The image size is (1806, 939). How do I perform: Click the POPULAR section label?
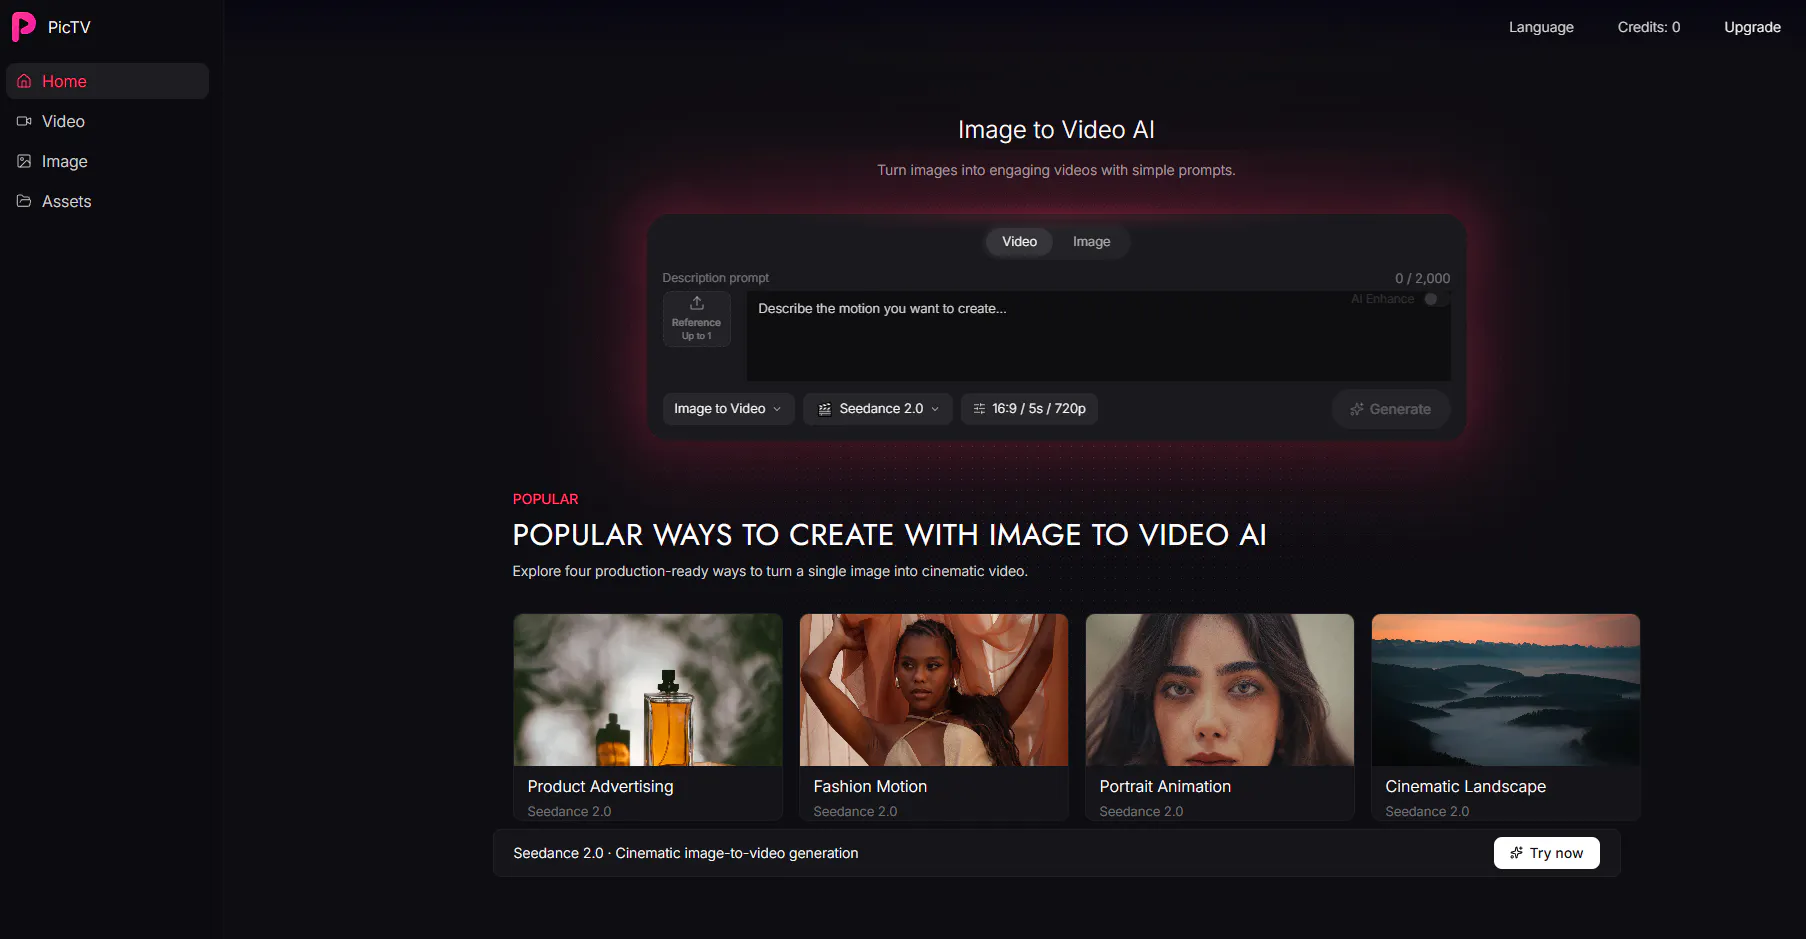(545, 499)
